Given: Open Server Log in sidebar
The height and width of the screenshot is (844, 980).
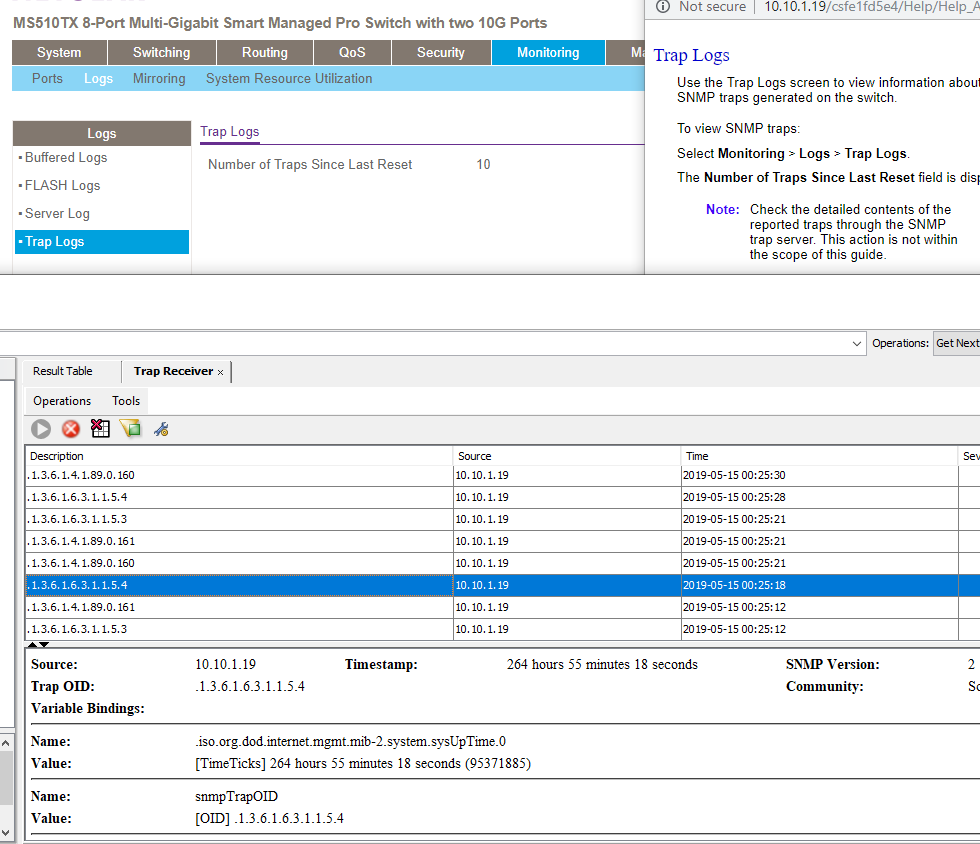Looking at the screenshot, I should [57, 214].
